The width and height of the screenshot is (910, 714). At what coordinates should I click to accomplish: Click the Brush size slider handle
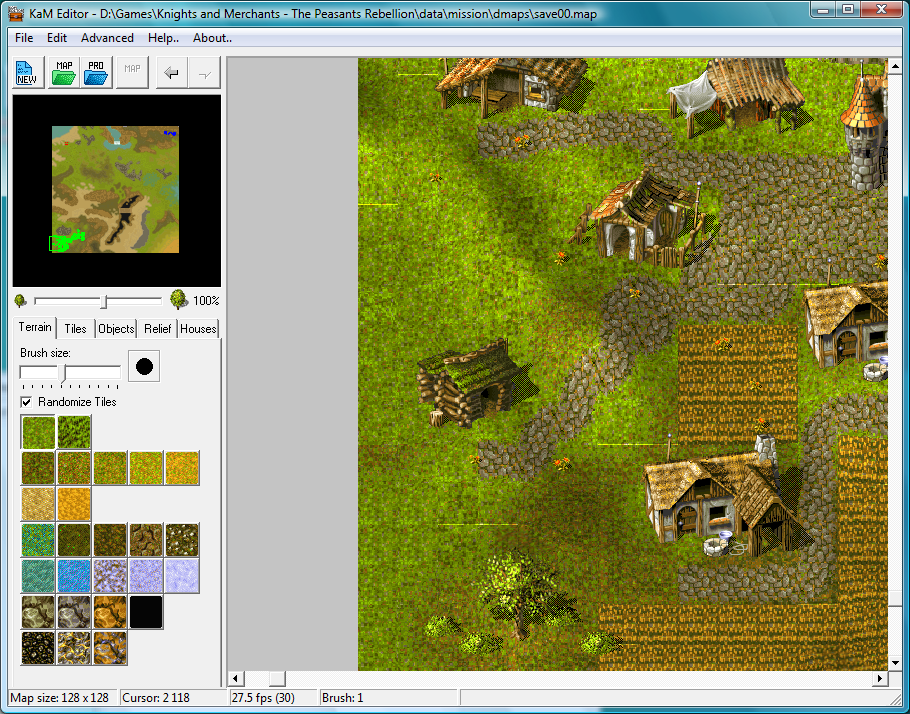point(64,372)
